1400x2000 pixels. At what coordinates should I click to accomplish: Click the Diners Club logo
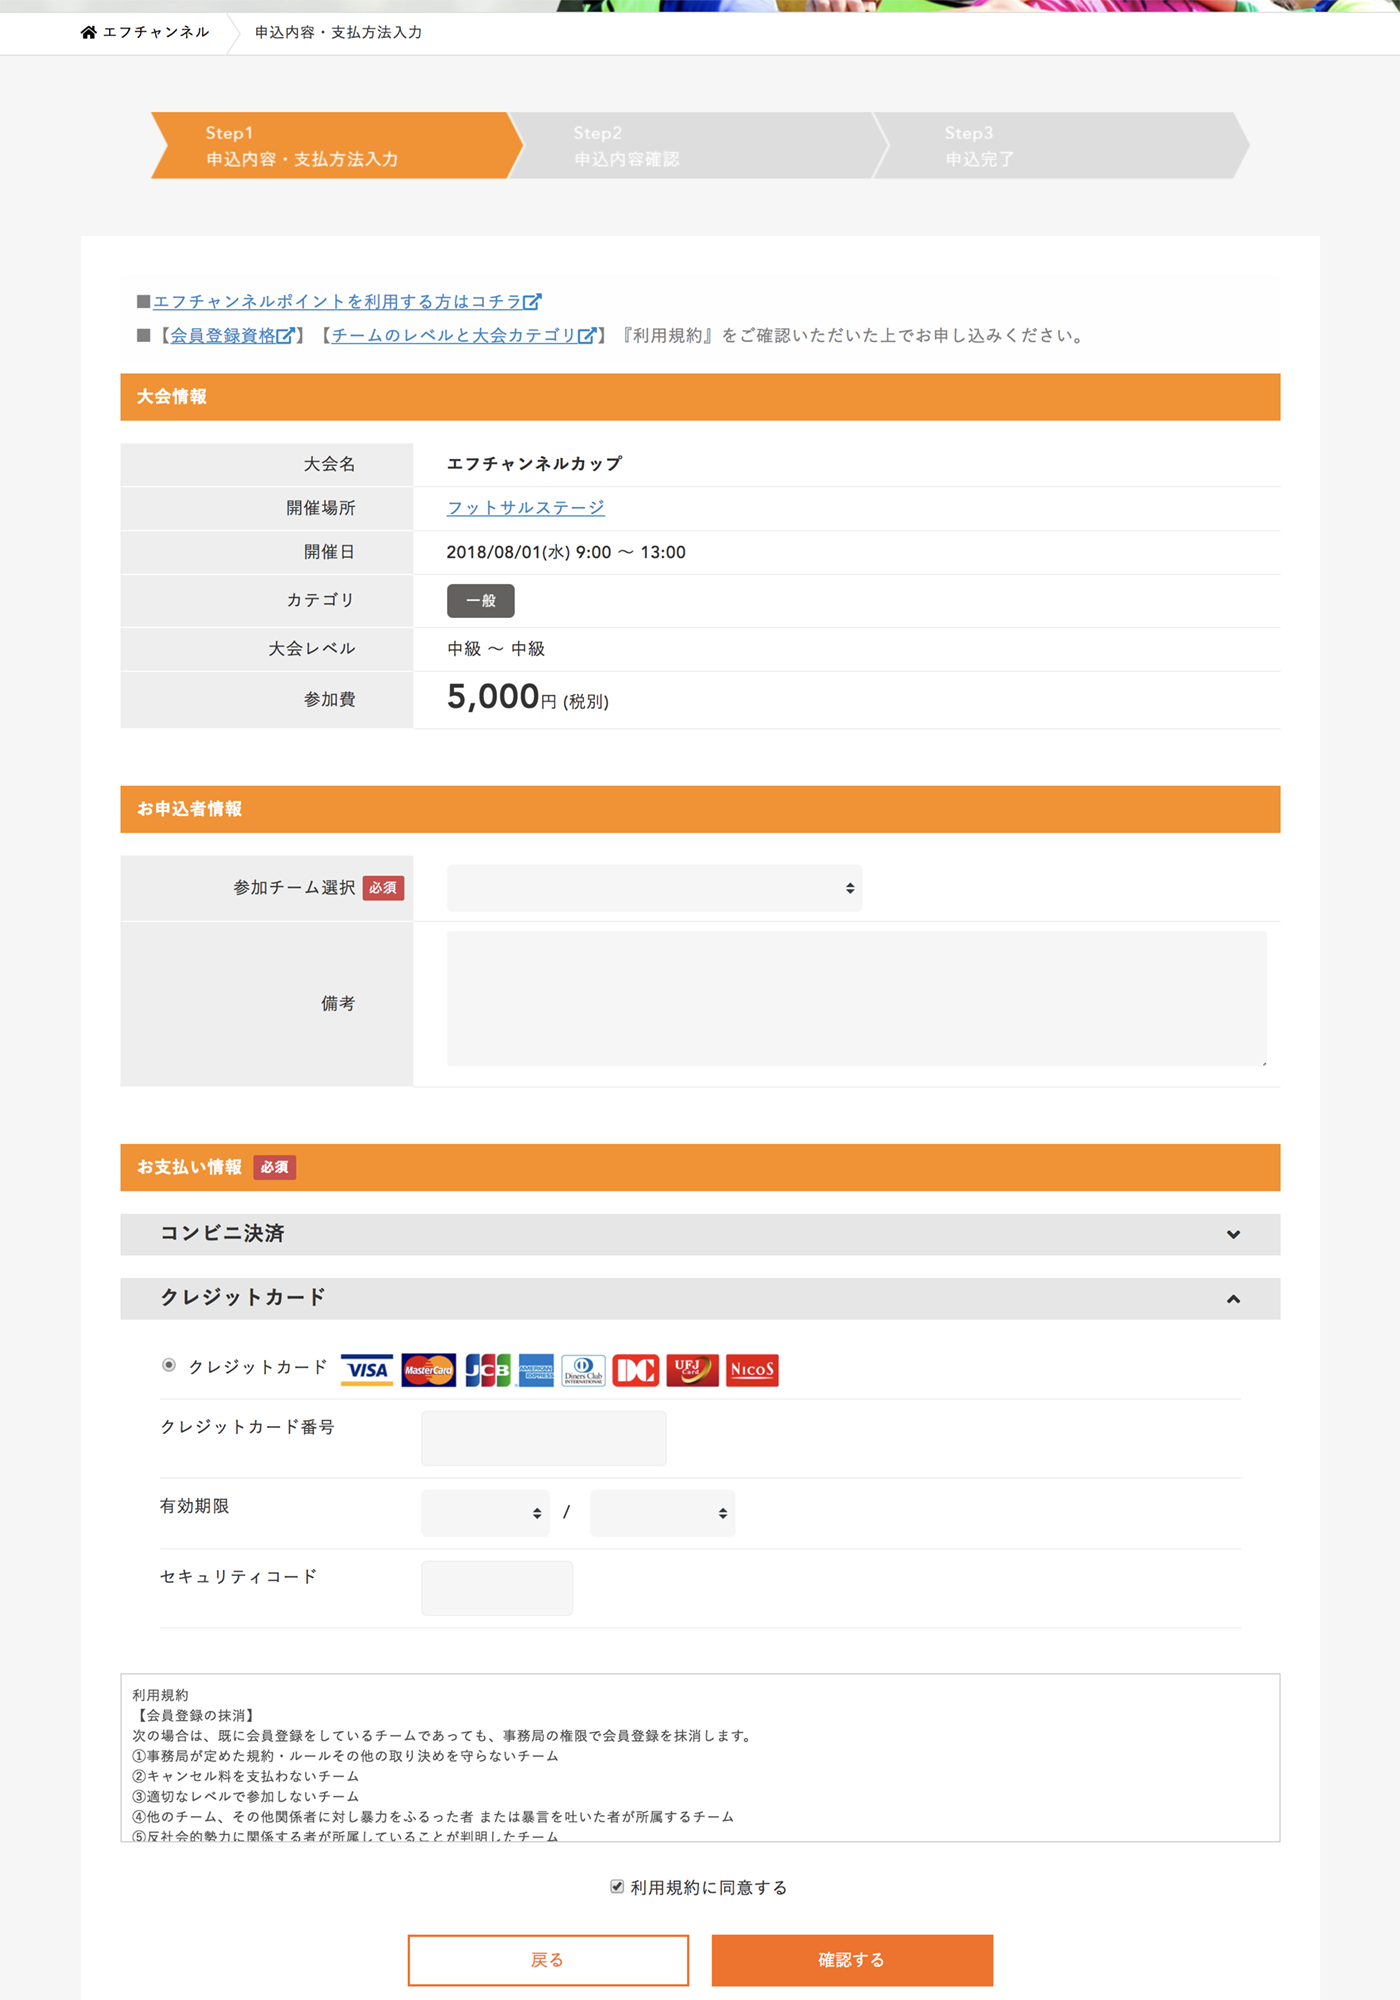(x=583, y=1369)
